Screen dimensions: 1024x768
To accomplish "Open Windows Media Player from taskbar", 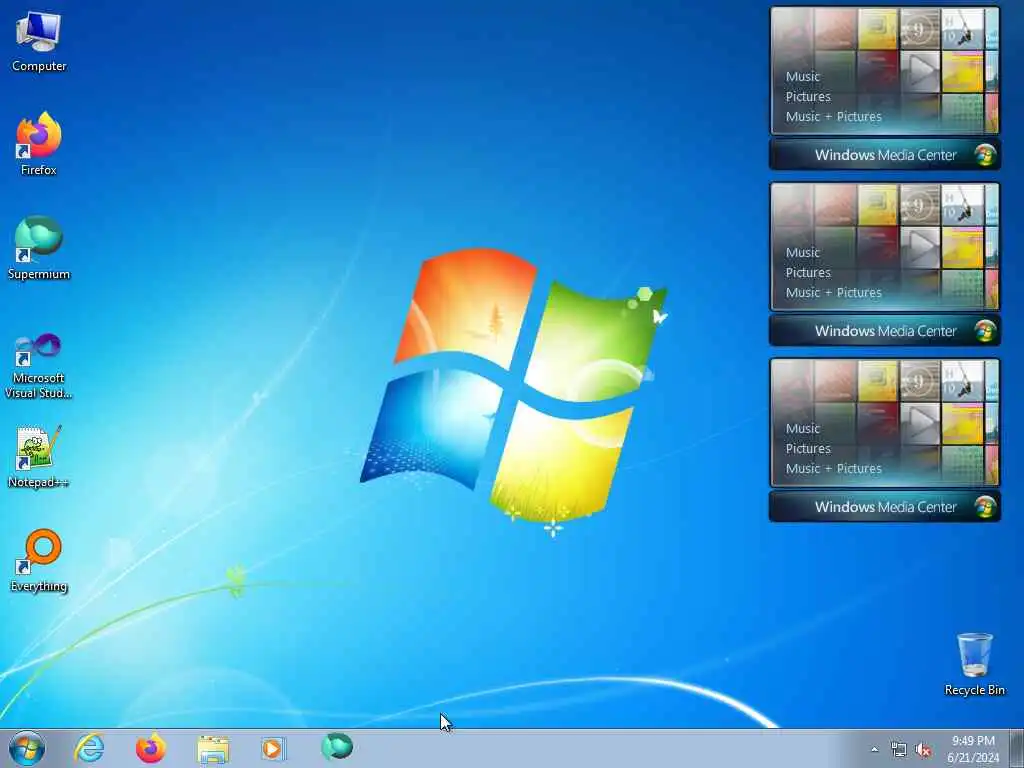I will coord(274,748).
